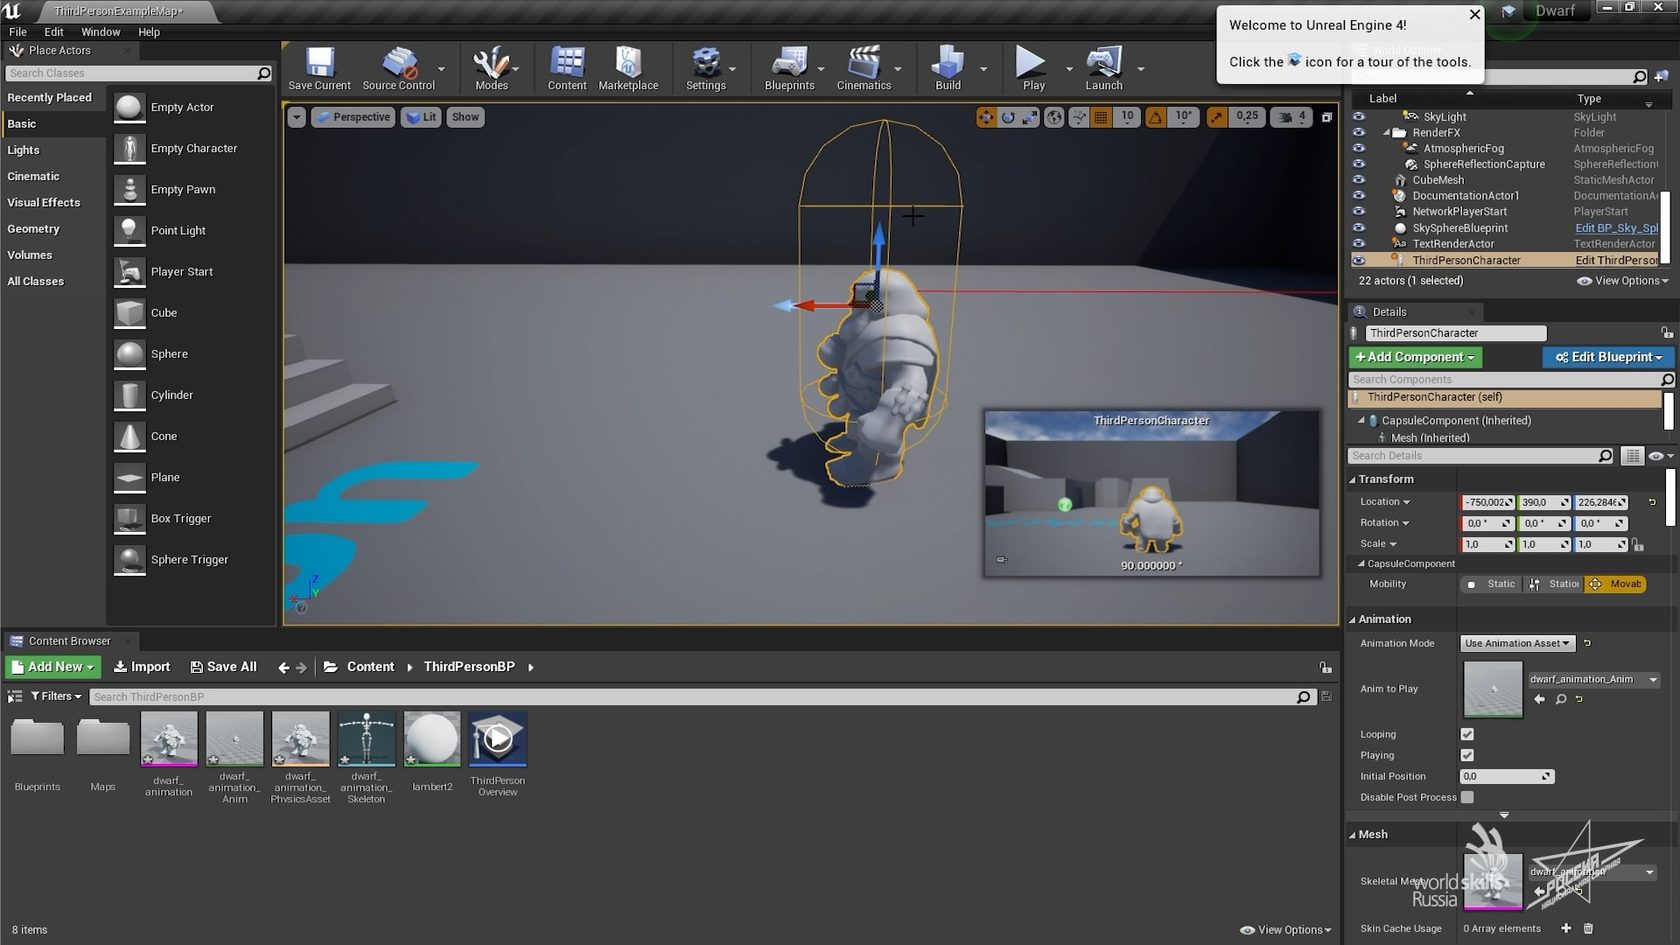This screenshot has height=945, width=1680.
Task: Open the Window menu
Action: pos(101,32)
